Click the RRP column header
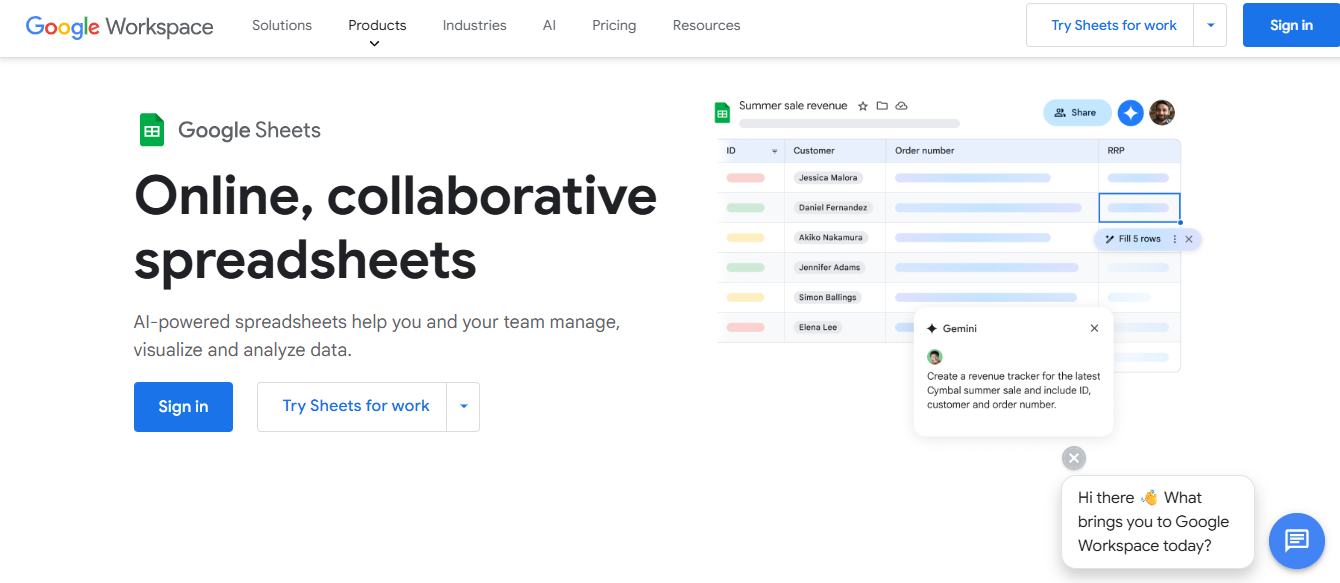1340x583 pixels. coord(1116,151)
